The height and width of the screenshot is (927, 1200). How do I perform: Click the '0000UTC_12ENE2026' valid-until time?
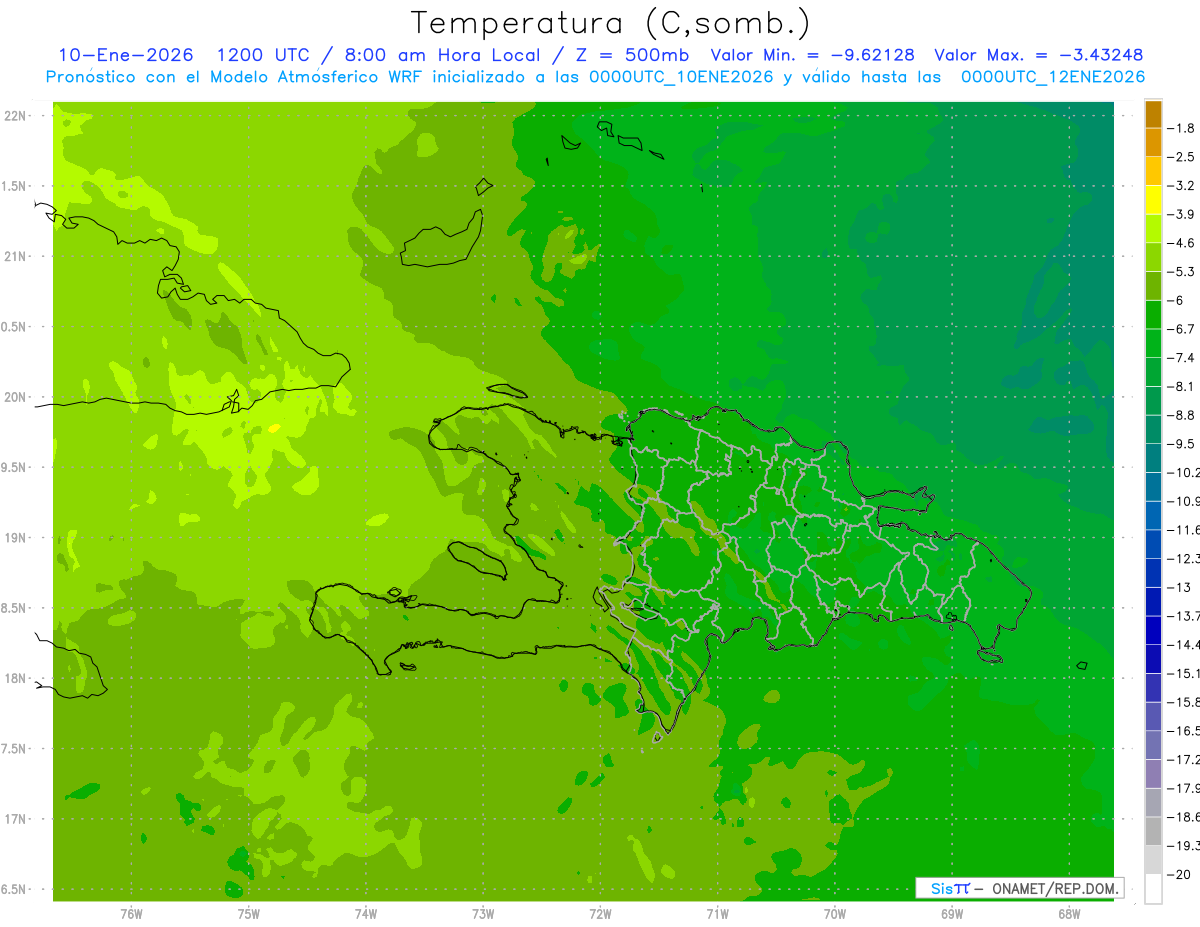[1052, 77]
